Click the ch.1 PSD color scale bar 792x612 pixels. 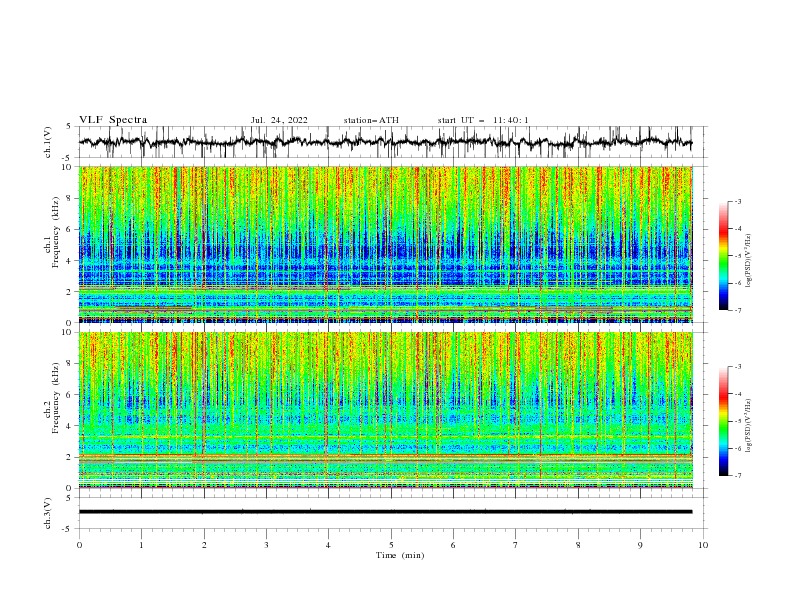pyautogui.click(x=723, y=256)
